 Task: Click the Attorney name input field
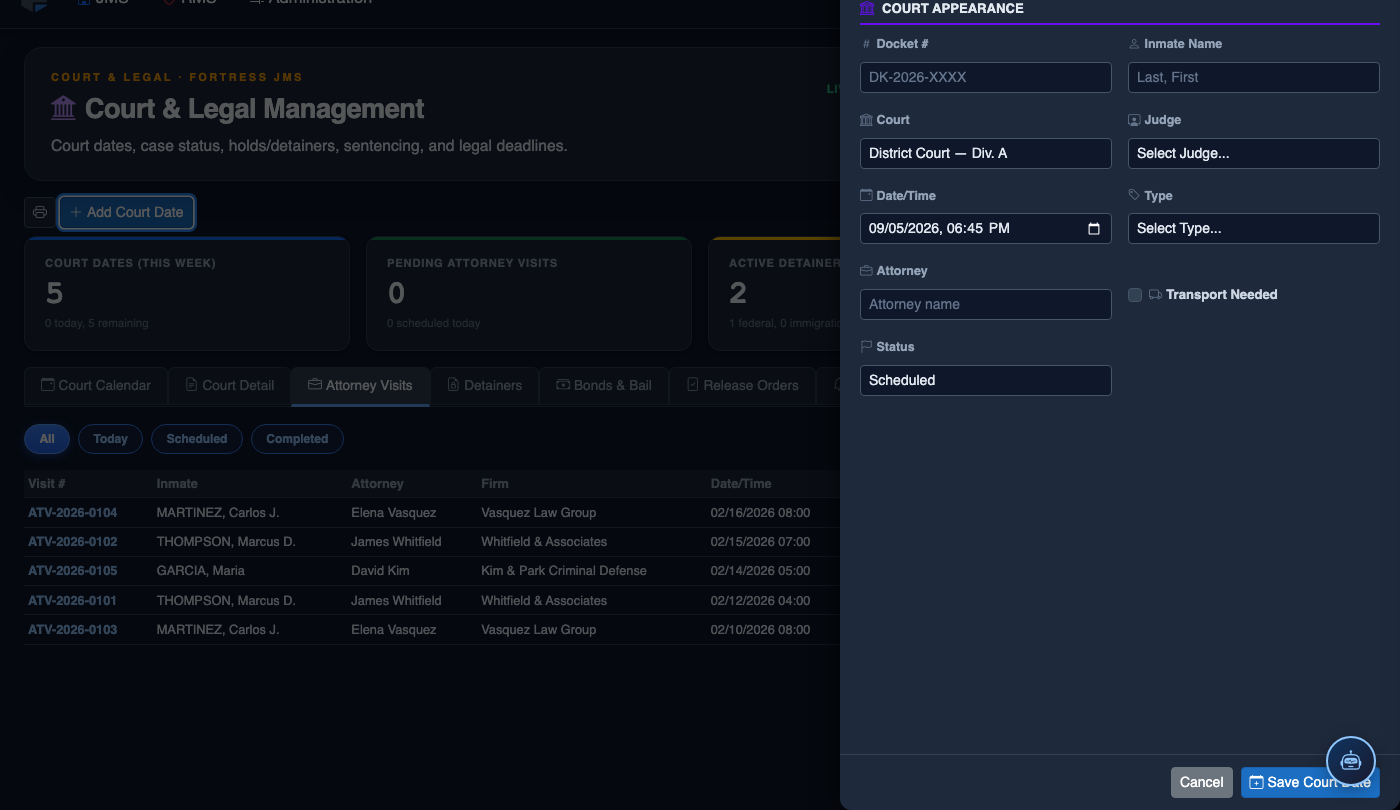(985, 304)
